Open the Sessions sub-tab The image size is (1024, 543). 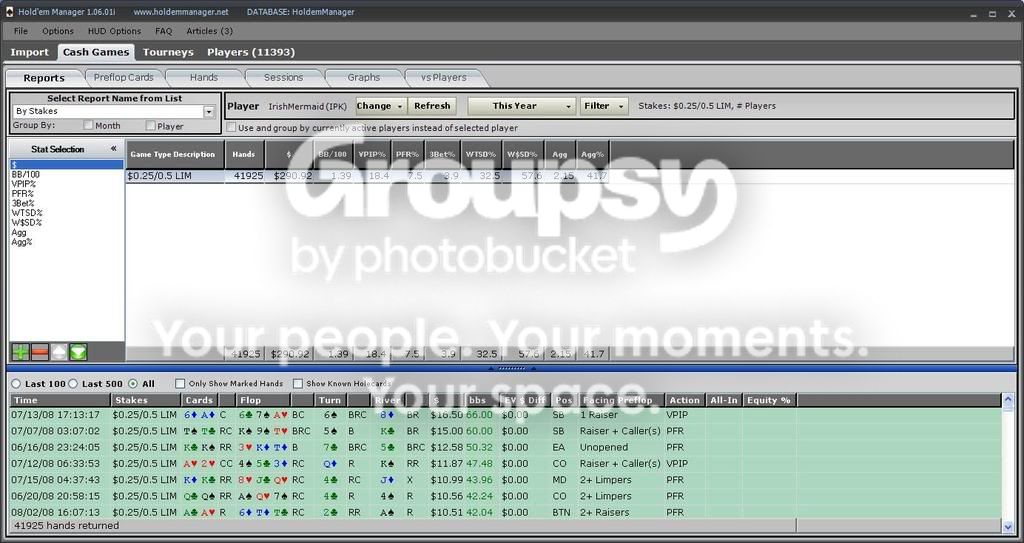pos(283,77)
